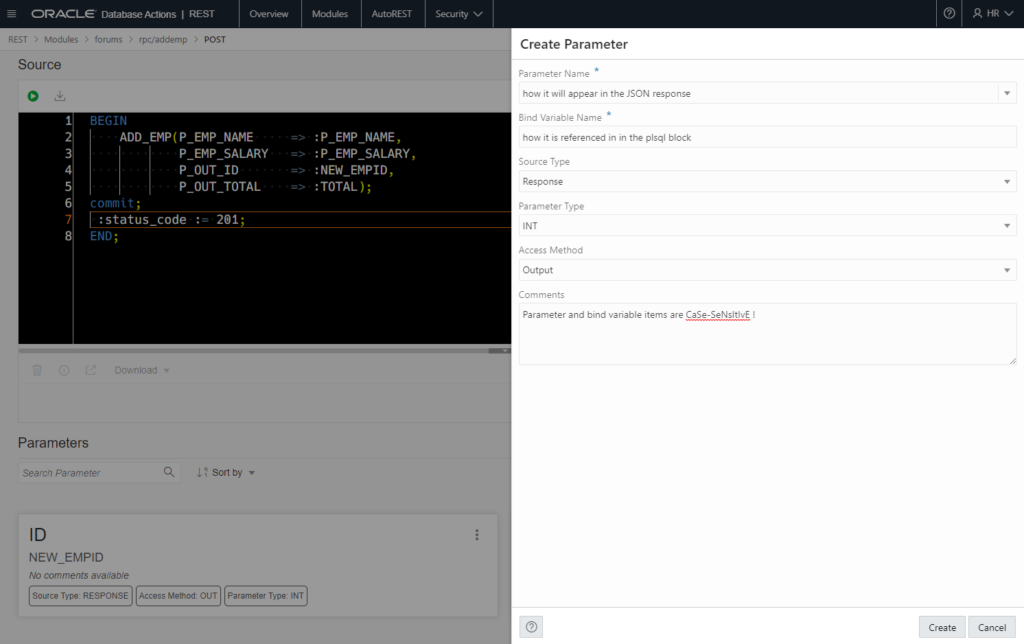Click the Create button
This screenshot has width=1024, height=644.
941,627
